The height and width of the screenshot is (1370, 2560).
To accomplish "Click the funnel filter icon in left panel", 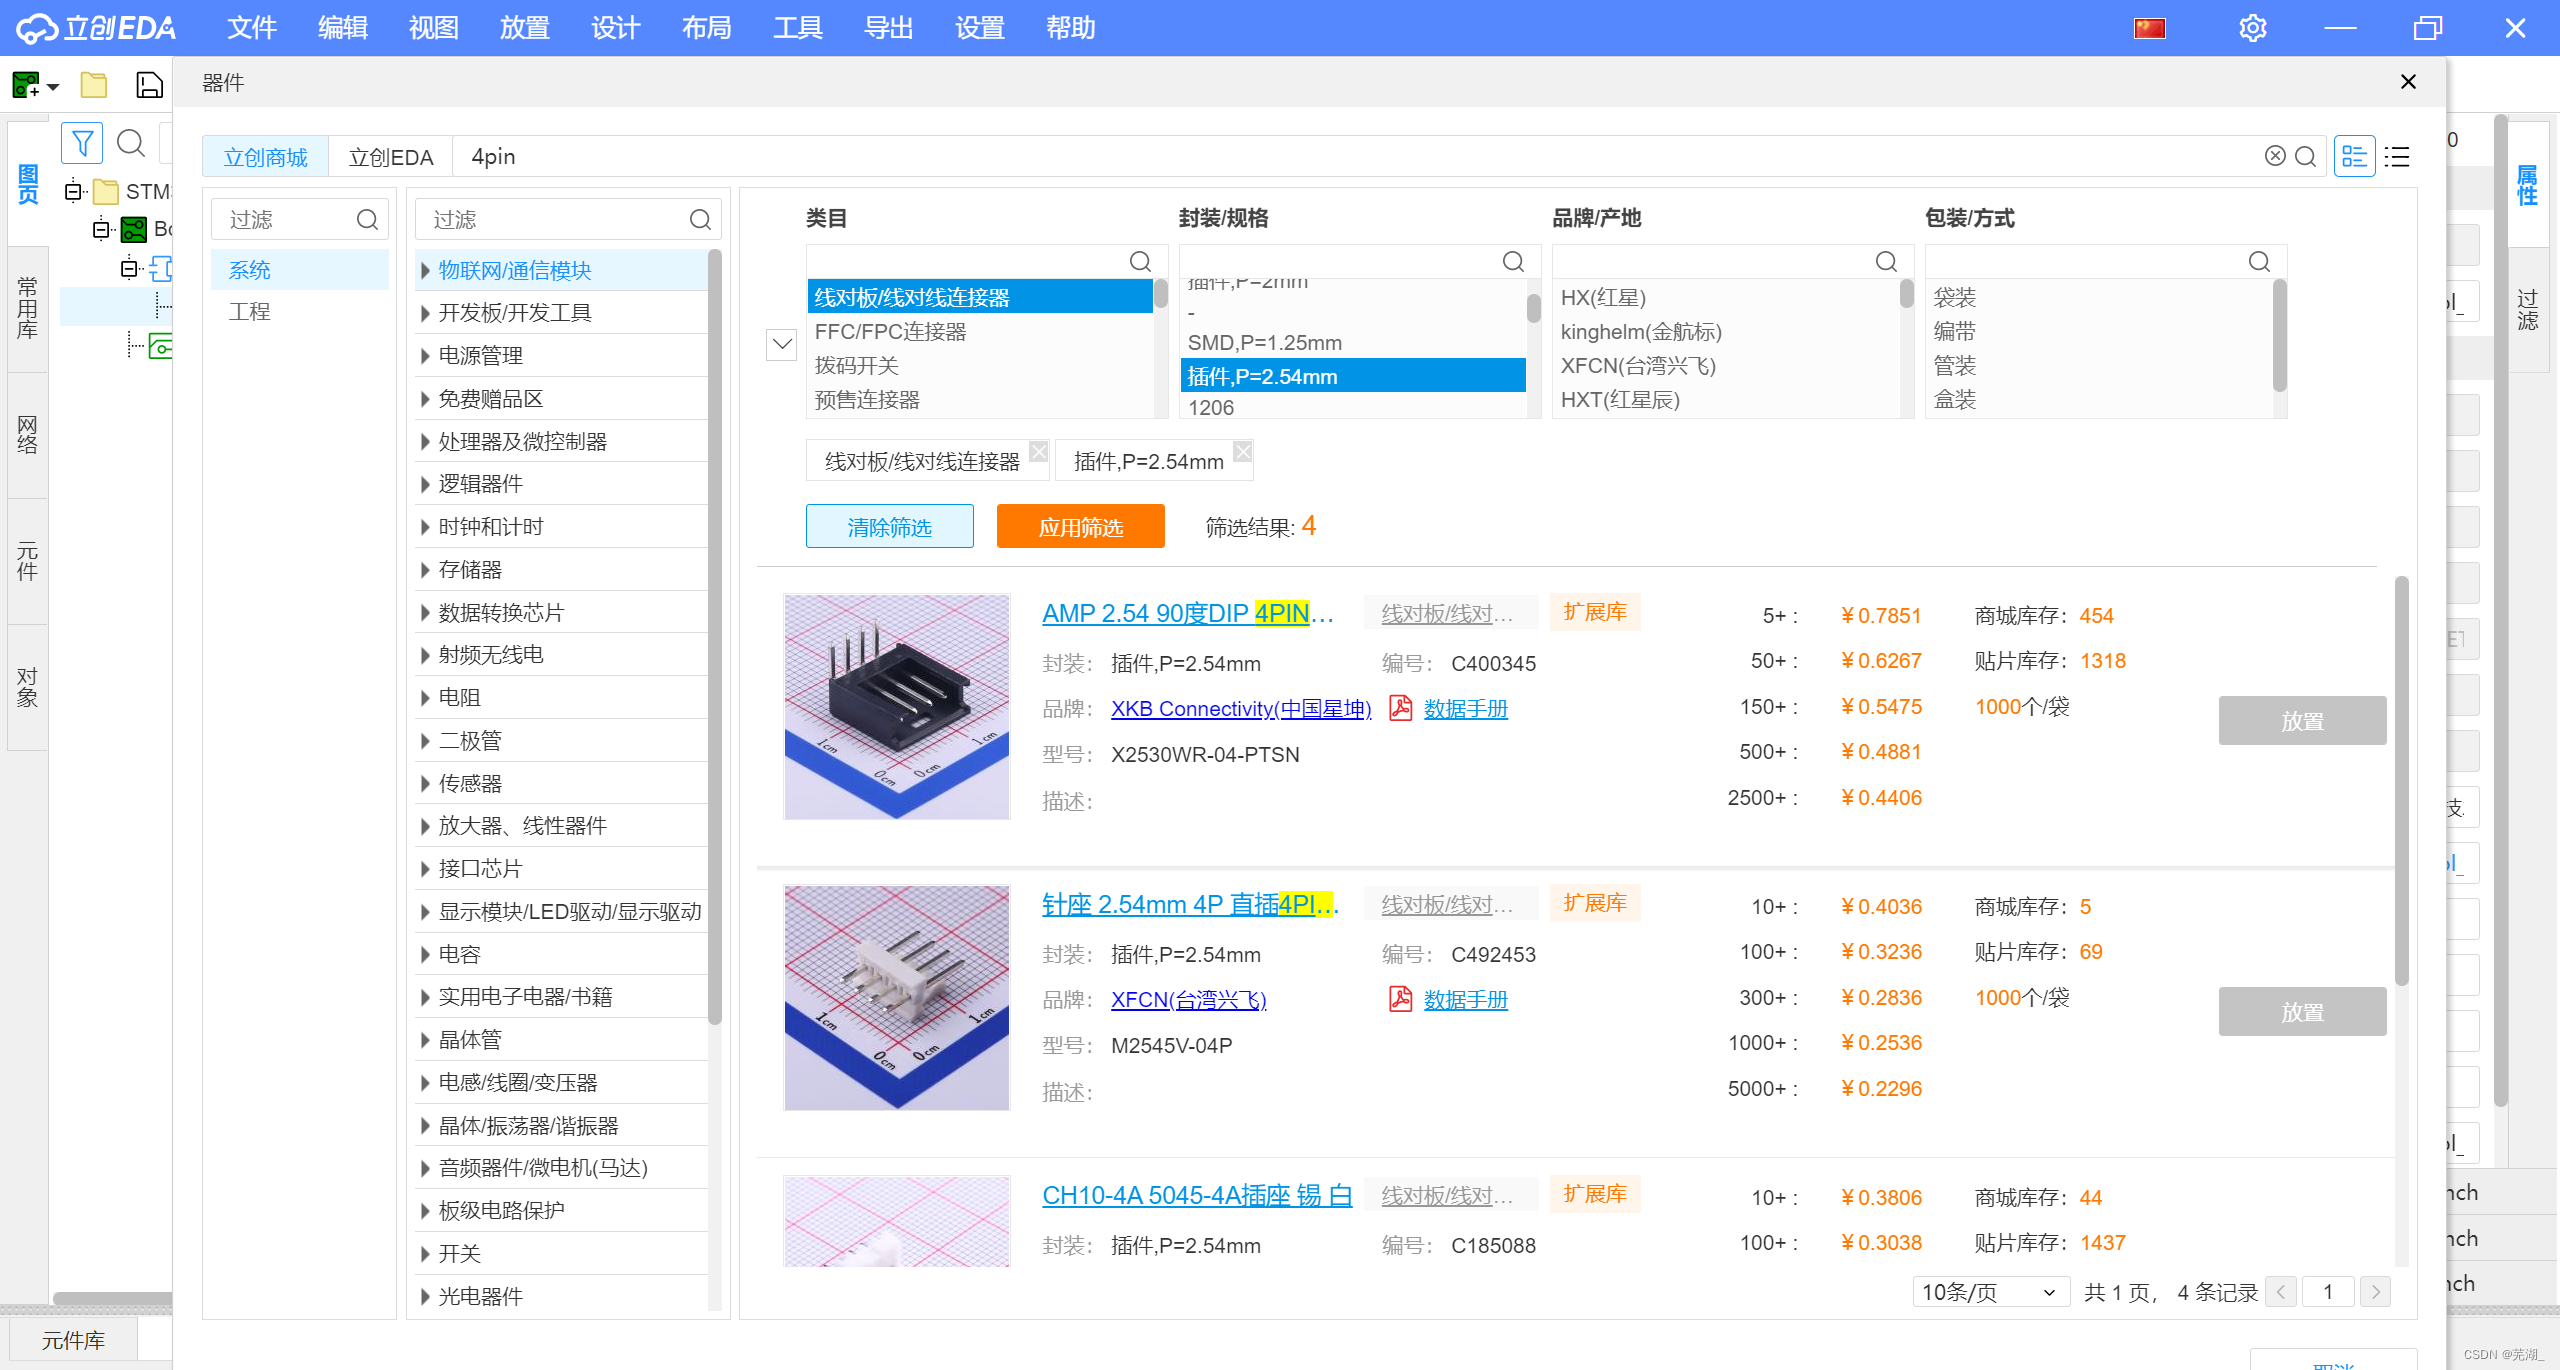I will (x=82, y=143).
